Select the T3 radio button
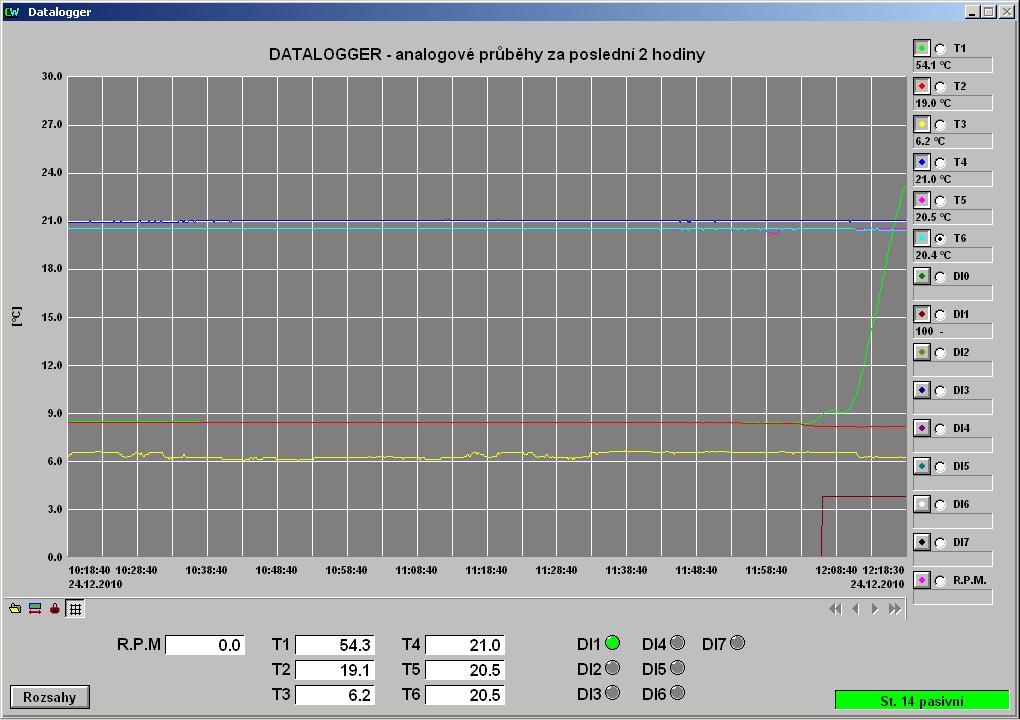 [x=940, y=125]
